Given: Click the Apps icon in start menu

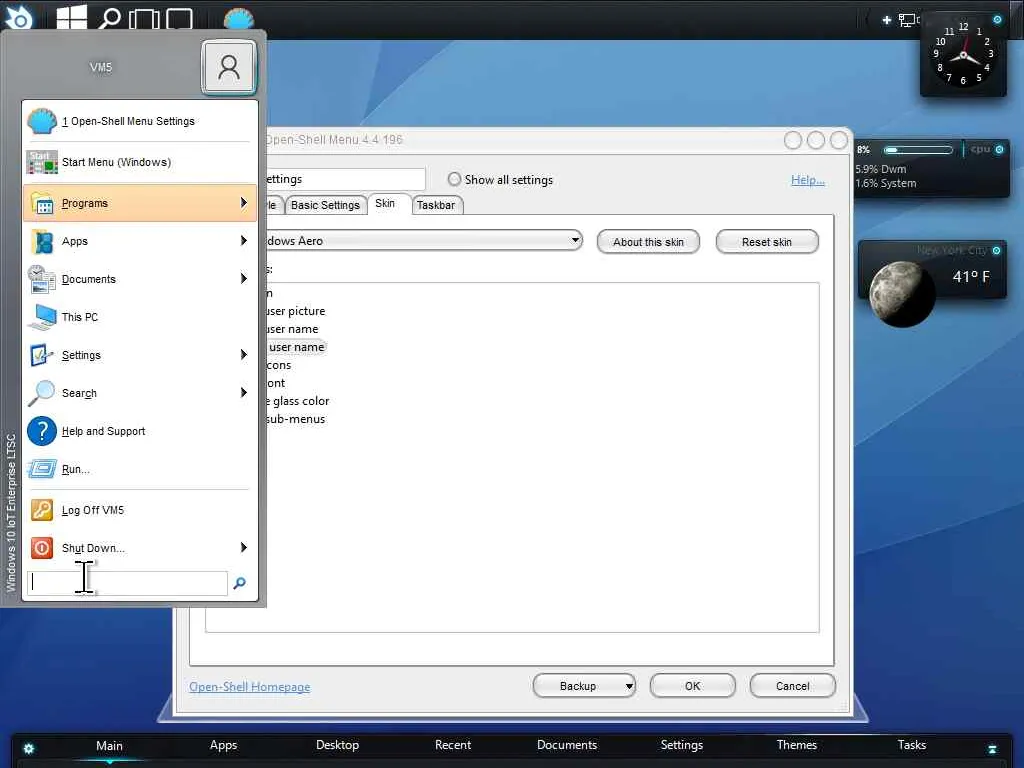Looking at the screenshot, I should 42,242.
